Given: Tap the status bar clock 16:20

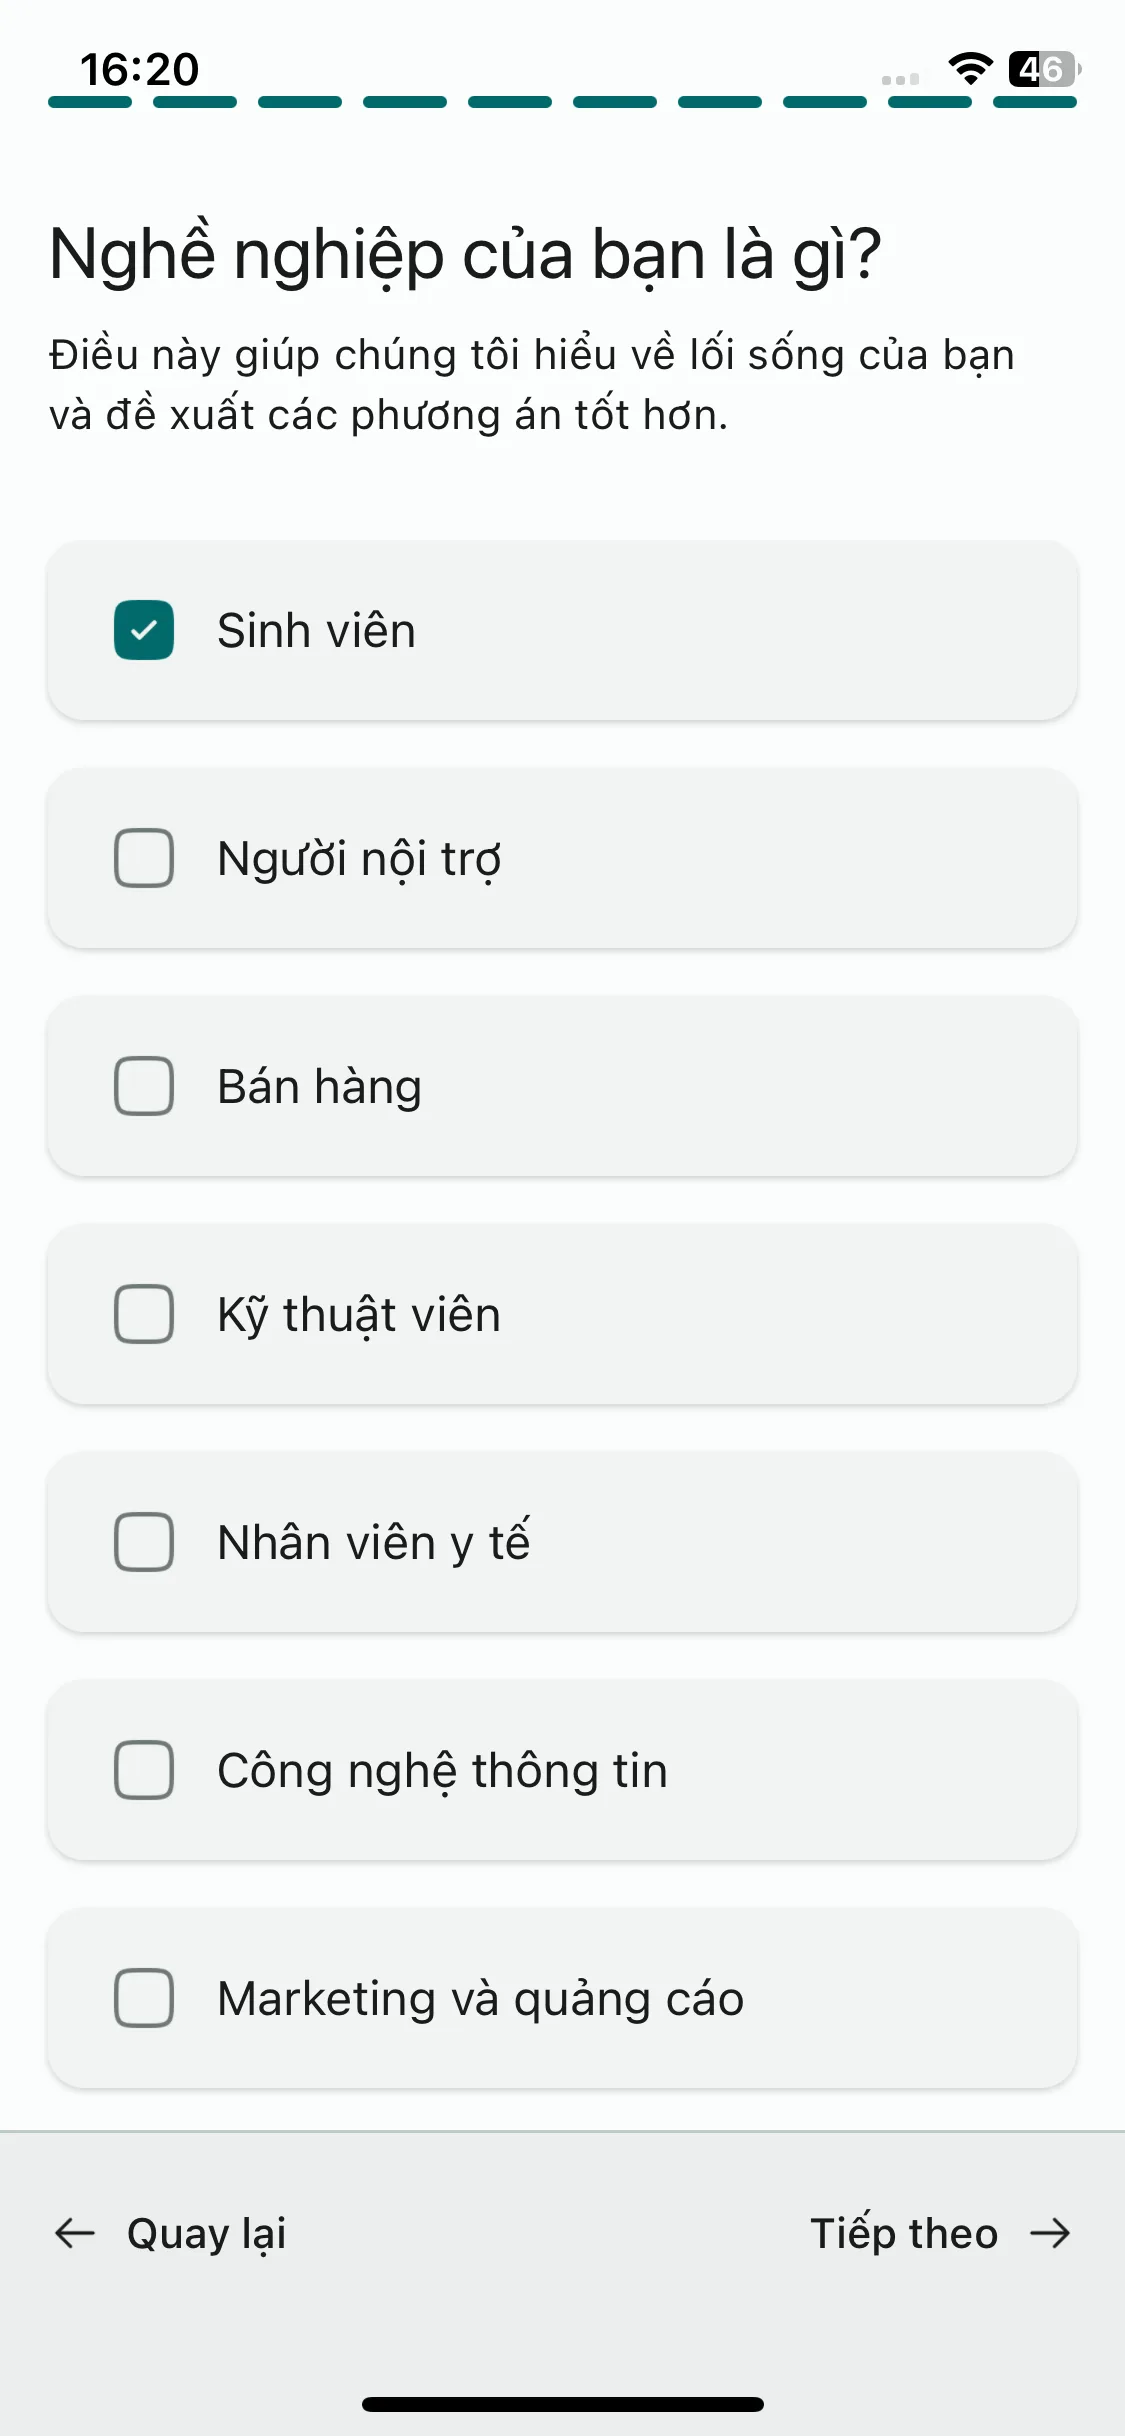Looking at the screenshot, I should (140, 69).
